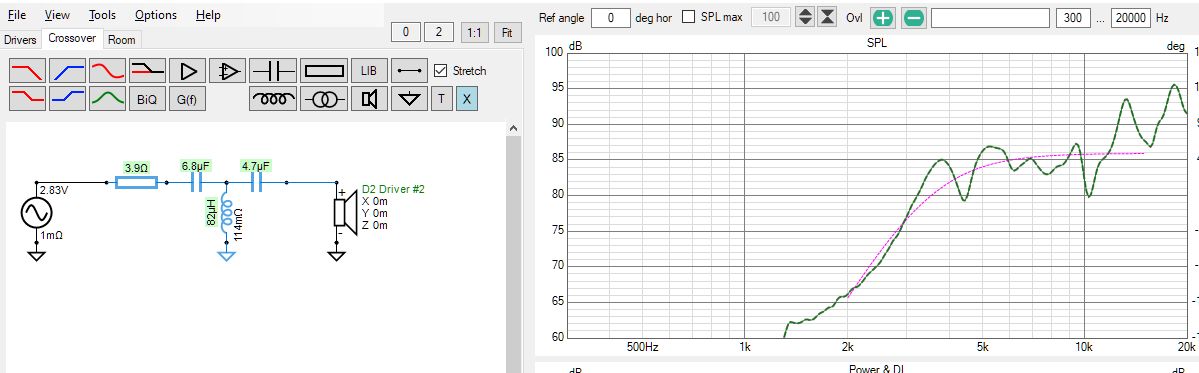The height and width of the screenshot is (373, 1199).
Task: Add a ground symbol to the schematic
Action: [x=409, y=99]
